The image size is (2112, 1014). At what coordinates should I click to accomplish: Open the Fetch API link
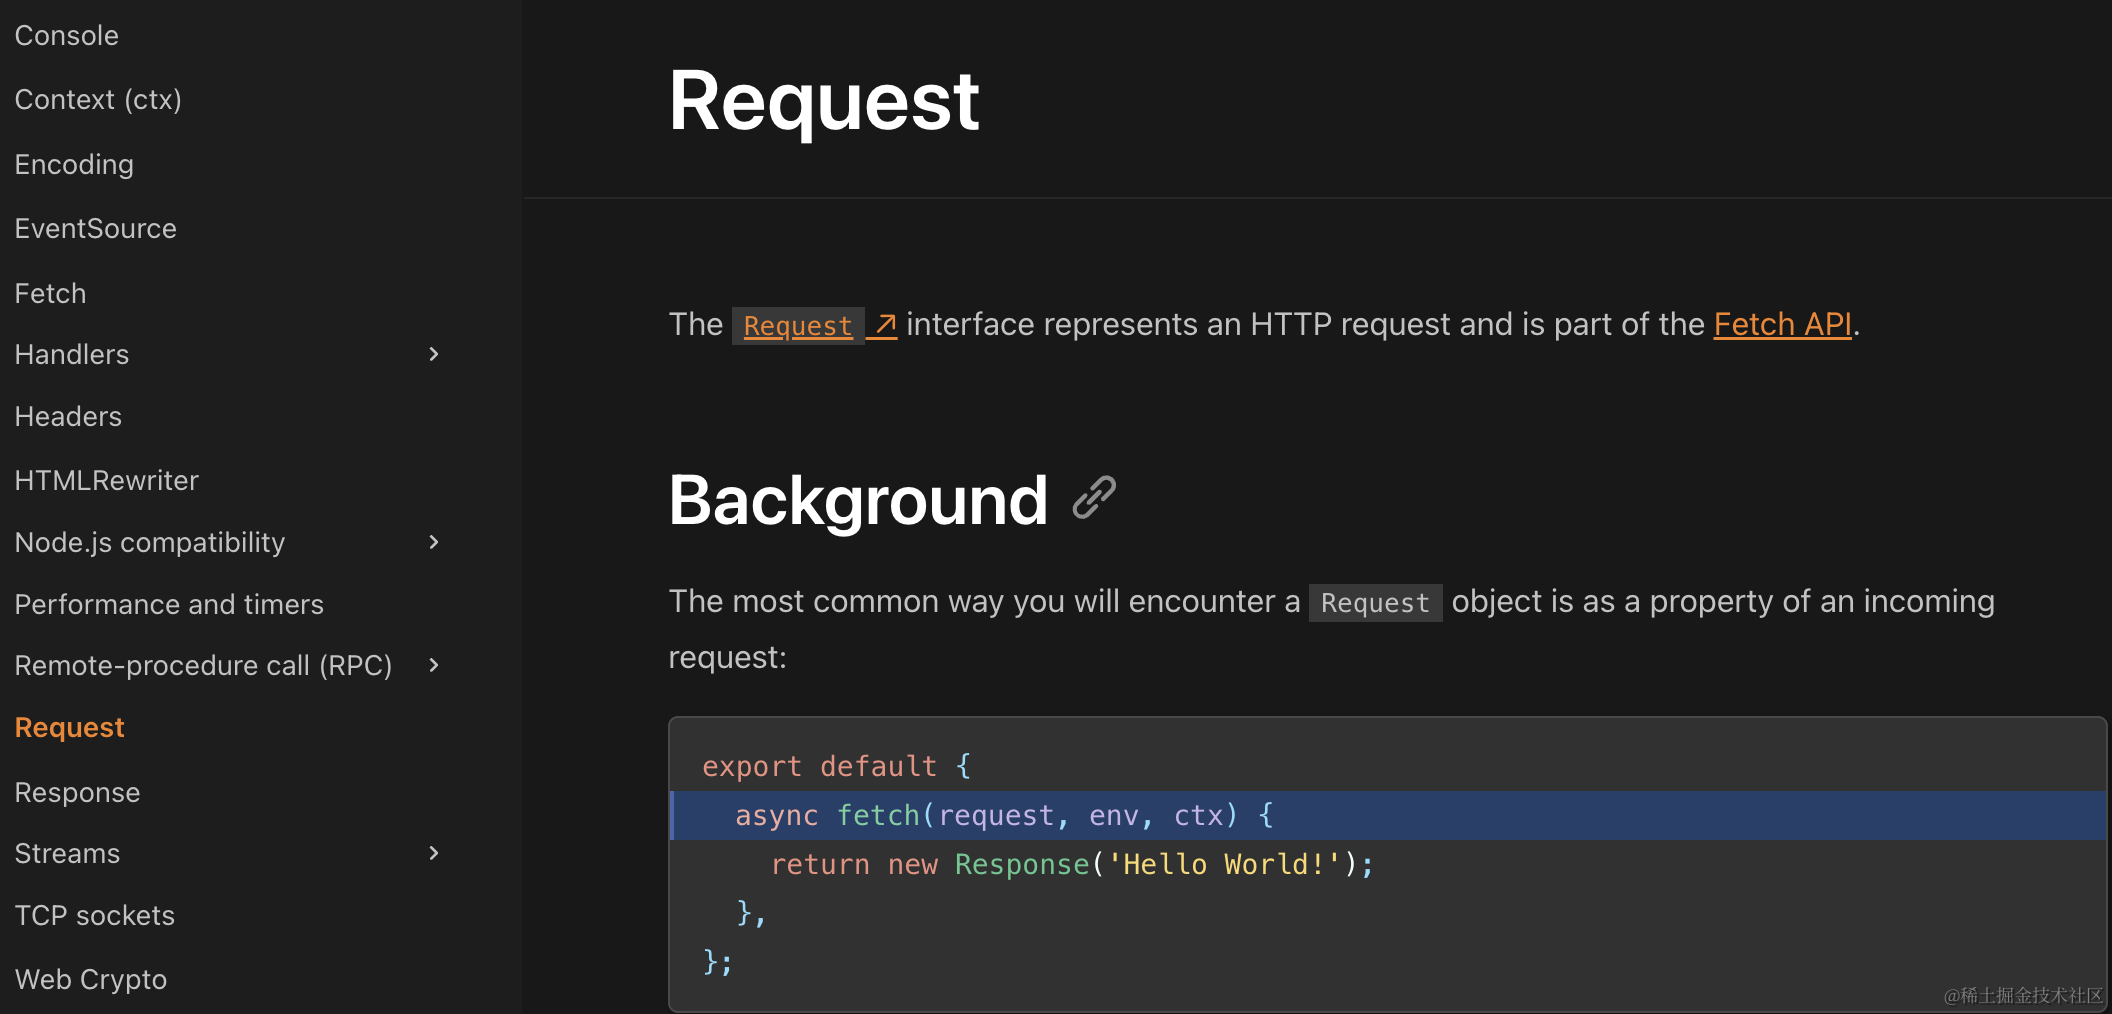click(1782, 324)
